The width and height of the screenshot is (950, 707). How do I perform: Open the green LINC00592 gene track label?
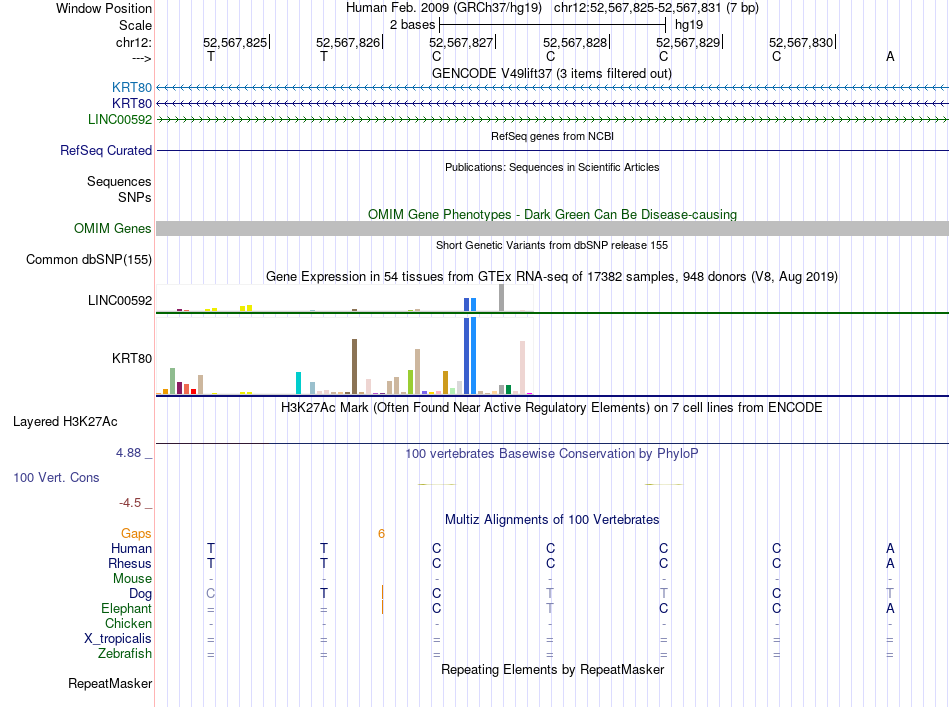(x=120, y=119)
